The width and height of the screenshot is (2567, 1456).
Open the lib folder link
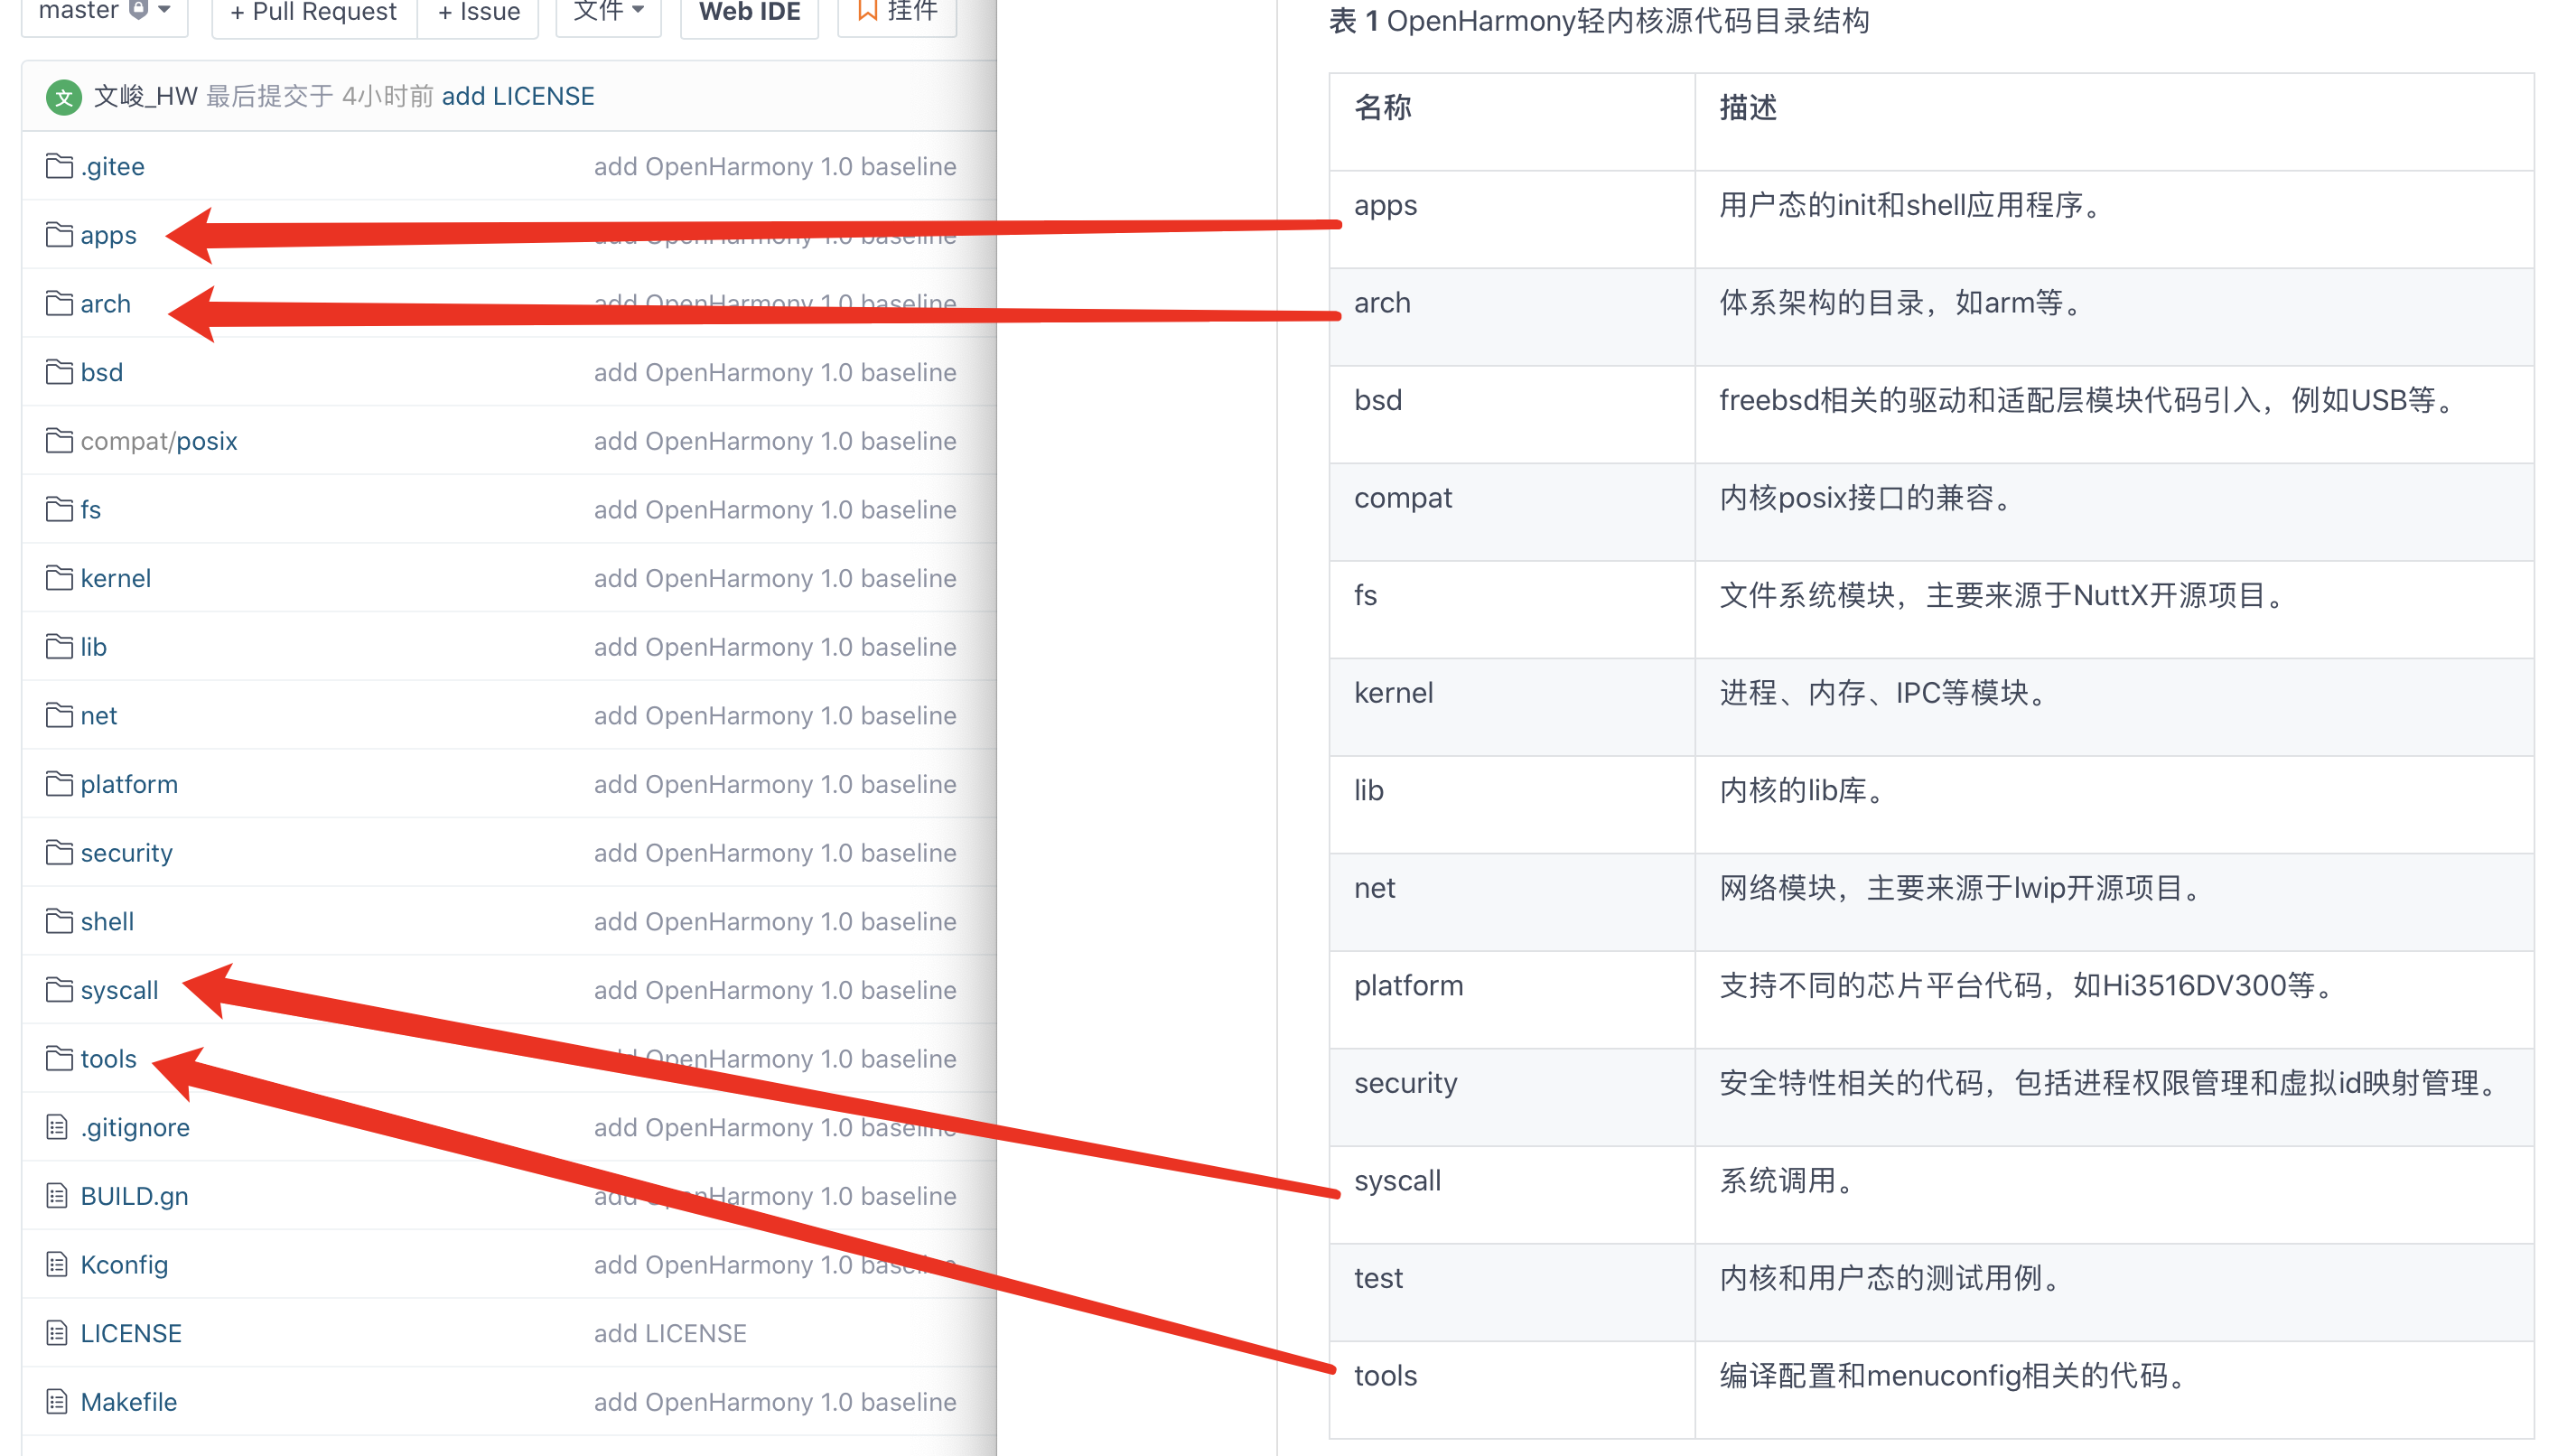[x=94, y=647]
